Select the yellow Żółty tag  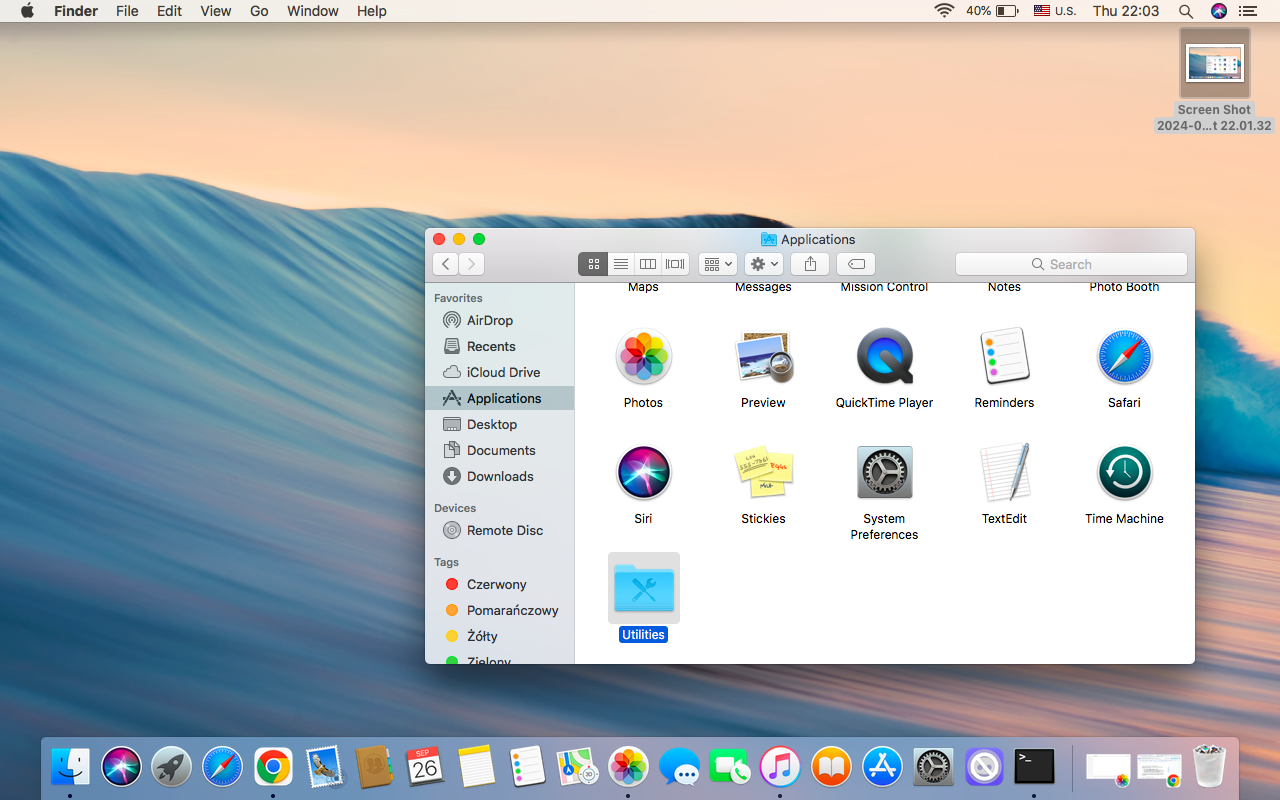coord(500,636)
